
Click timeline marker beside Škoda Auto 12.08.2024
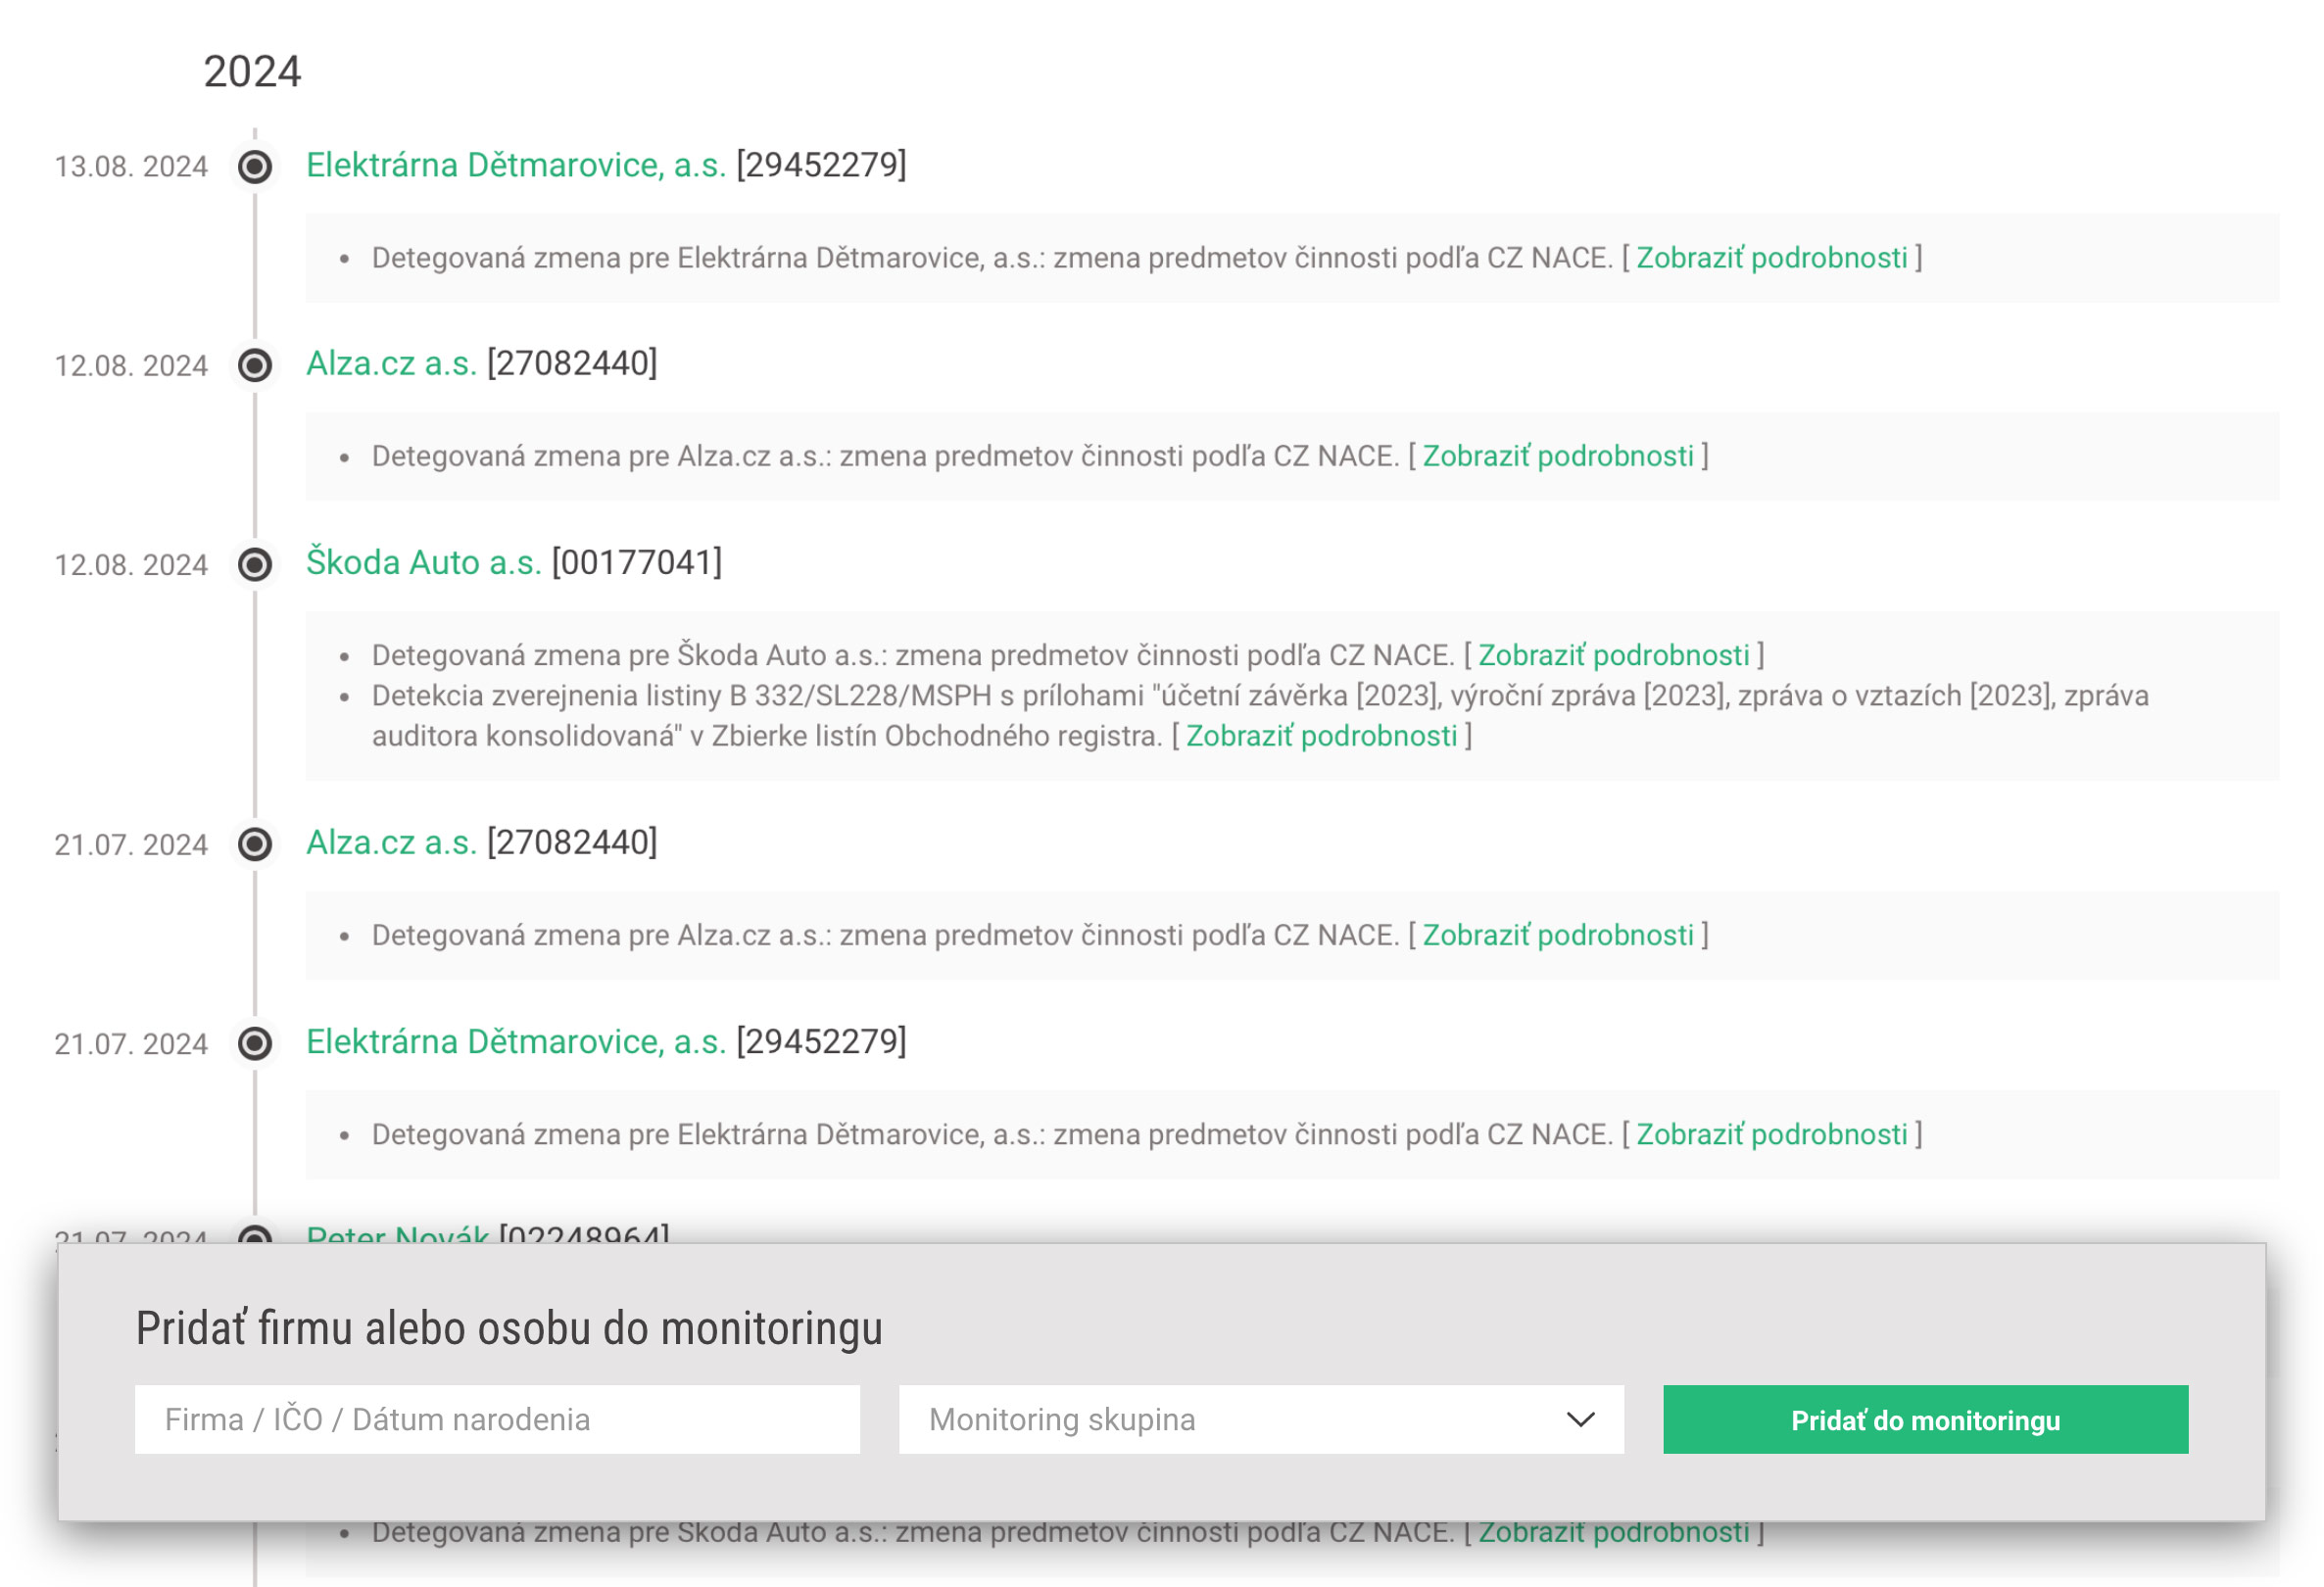pyautogui.click(x=255, y=564)
